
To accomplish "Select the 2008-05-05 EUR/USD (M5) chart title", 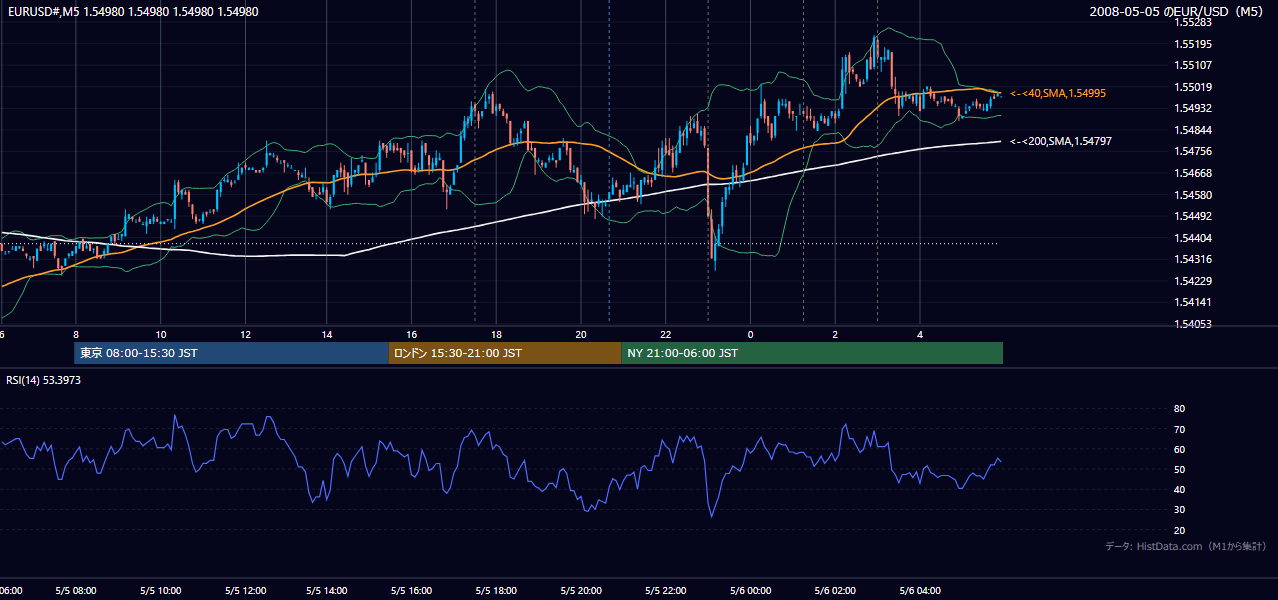I will [1177, 12].
